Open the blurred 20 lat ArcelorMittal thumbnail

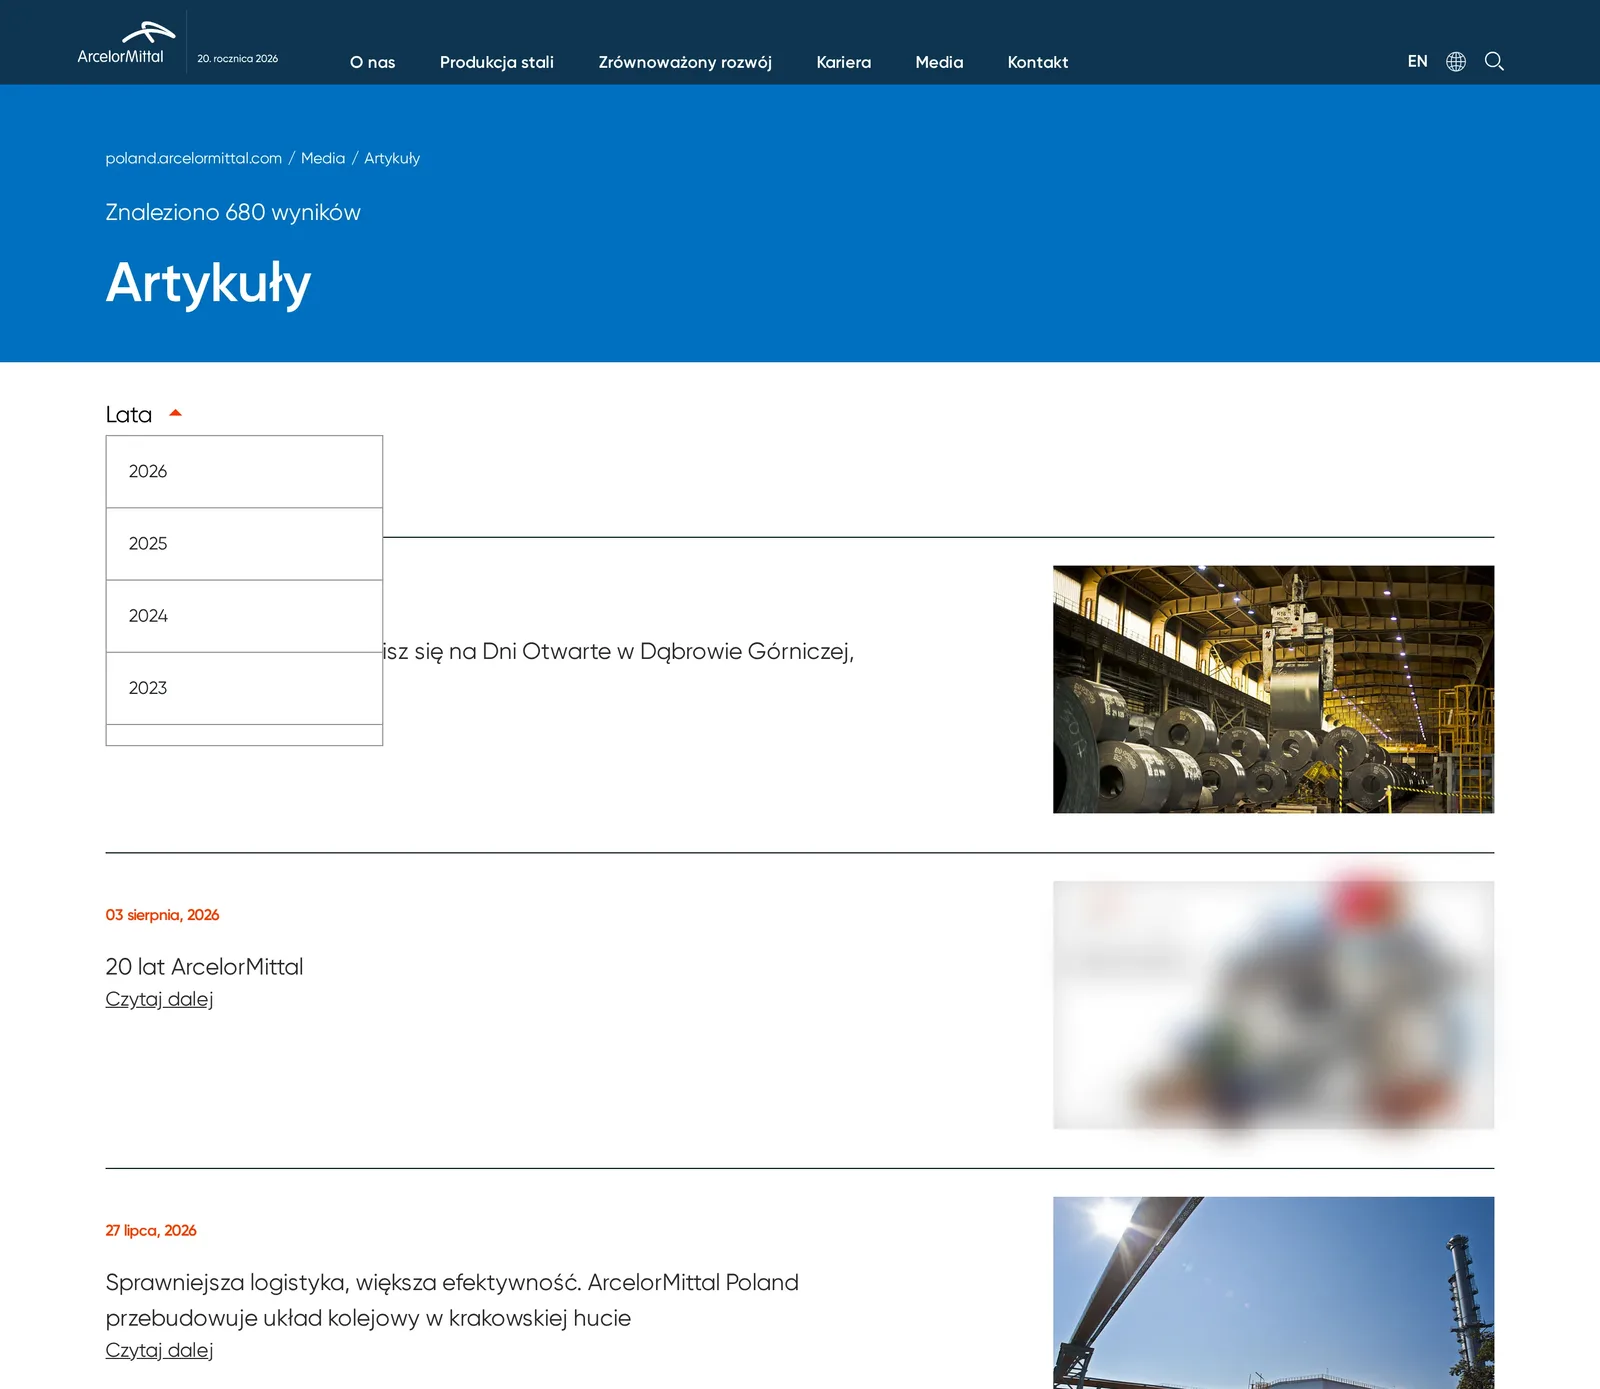pyautogui.click(x=1273, y=1005)
